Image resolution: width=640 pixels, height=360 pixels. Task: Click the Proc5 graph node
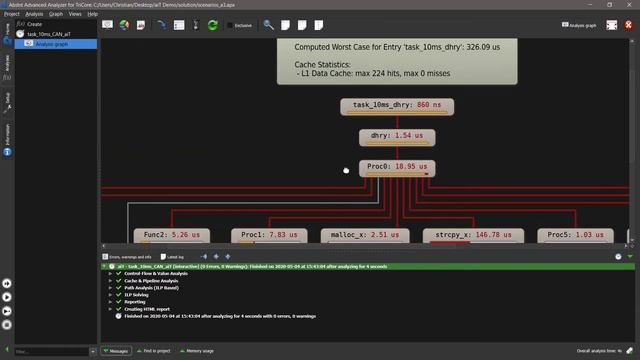pyautogui.click(x=576, y=236)
